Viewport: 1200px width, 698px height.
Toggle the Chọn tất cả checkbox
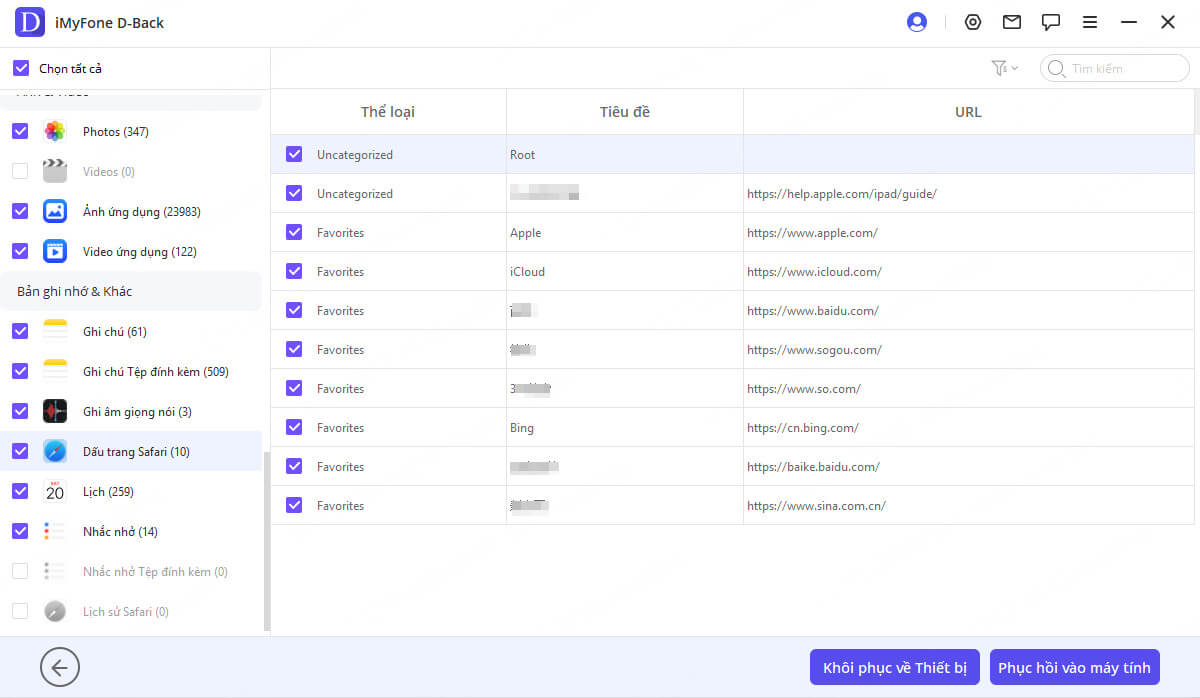click(20, 68)
